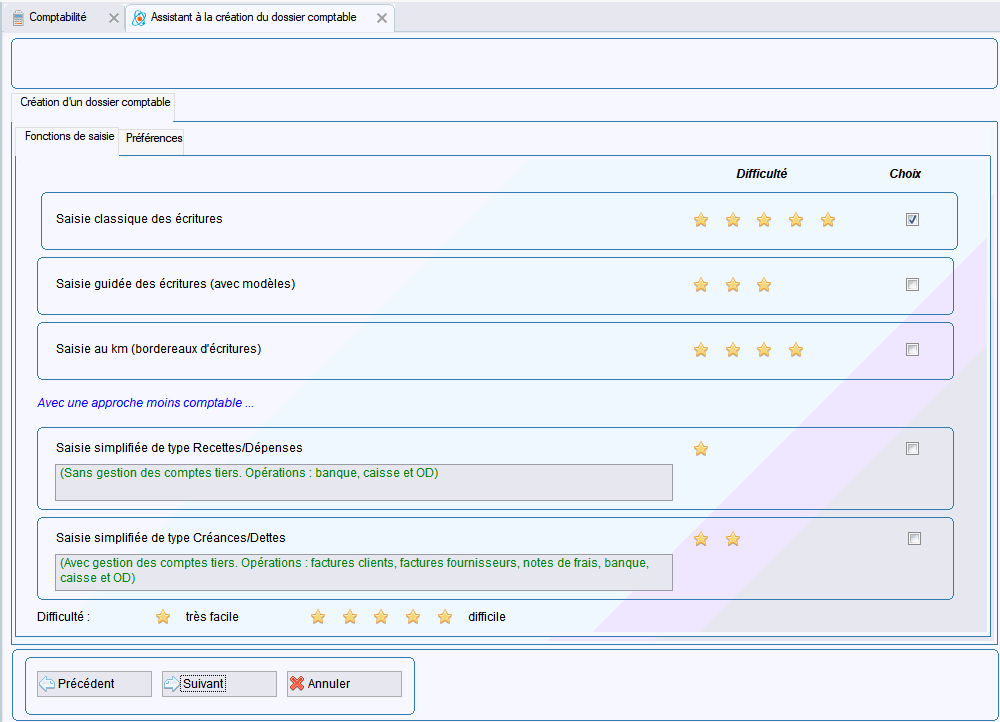Click fifth star of Saisie classique row
Image resolution: width=1000 pixels, height=722 pixels.
tap(828, 220)
